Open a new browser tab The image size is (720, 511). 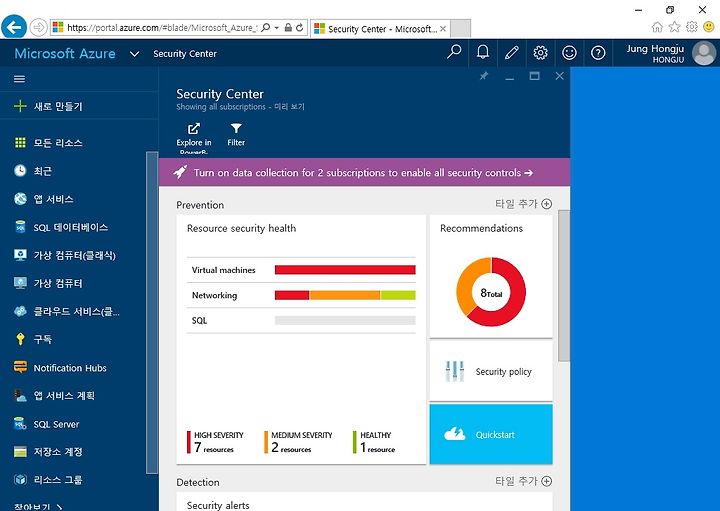(x=460, y=29)
